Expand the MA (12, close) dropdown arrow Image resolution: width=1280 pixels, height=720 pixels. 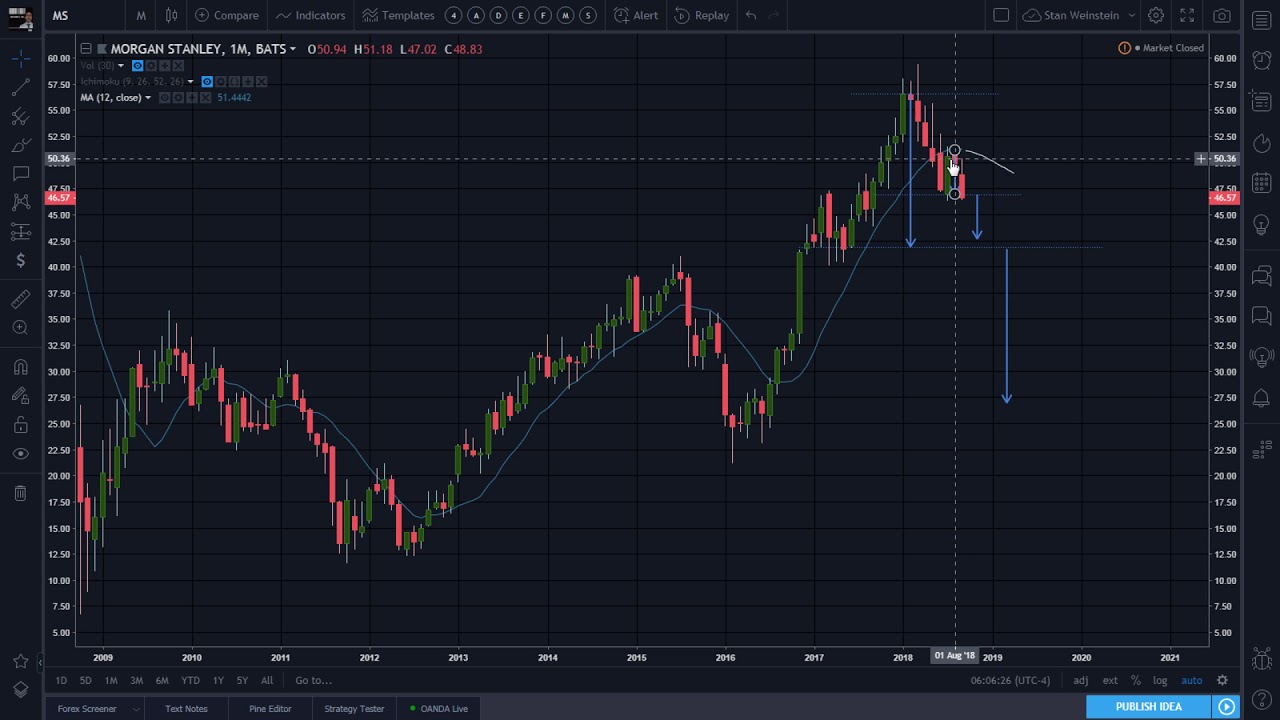(147, 97)
